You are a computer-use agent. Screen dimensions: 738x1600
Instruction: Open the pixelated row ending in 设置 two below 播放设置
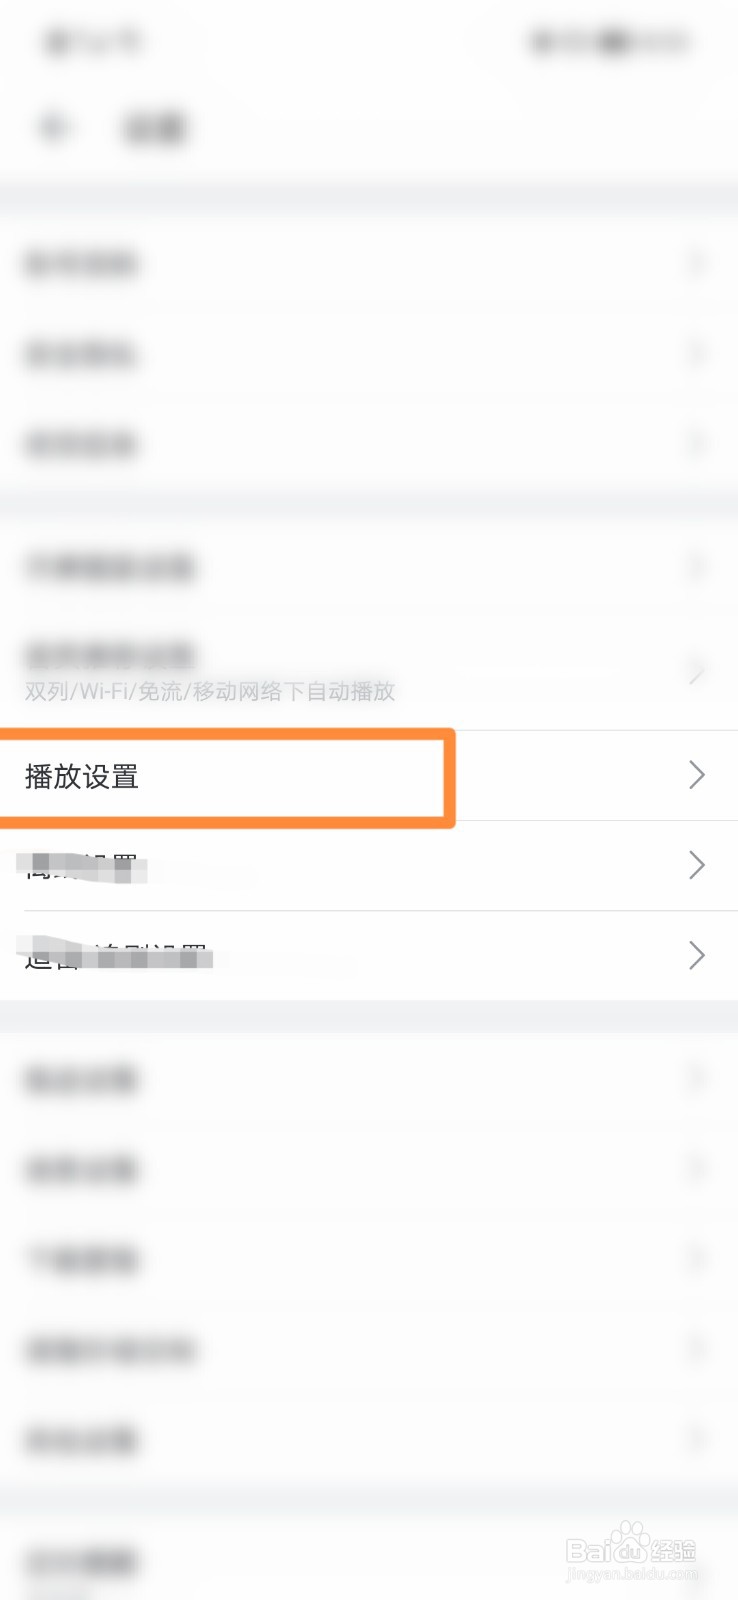pos(369,956)
